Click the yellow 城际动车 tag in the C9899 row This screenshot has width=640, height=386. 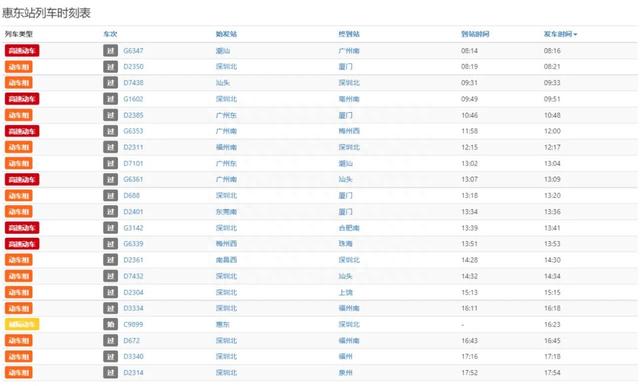22,324
